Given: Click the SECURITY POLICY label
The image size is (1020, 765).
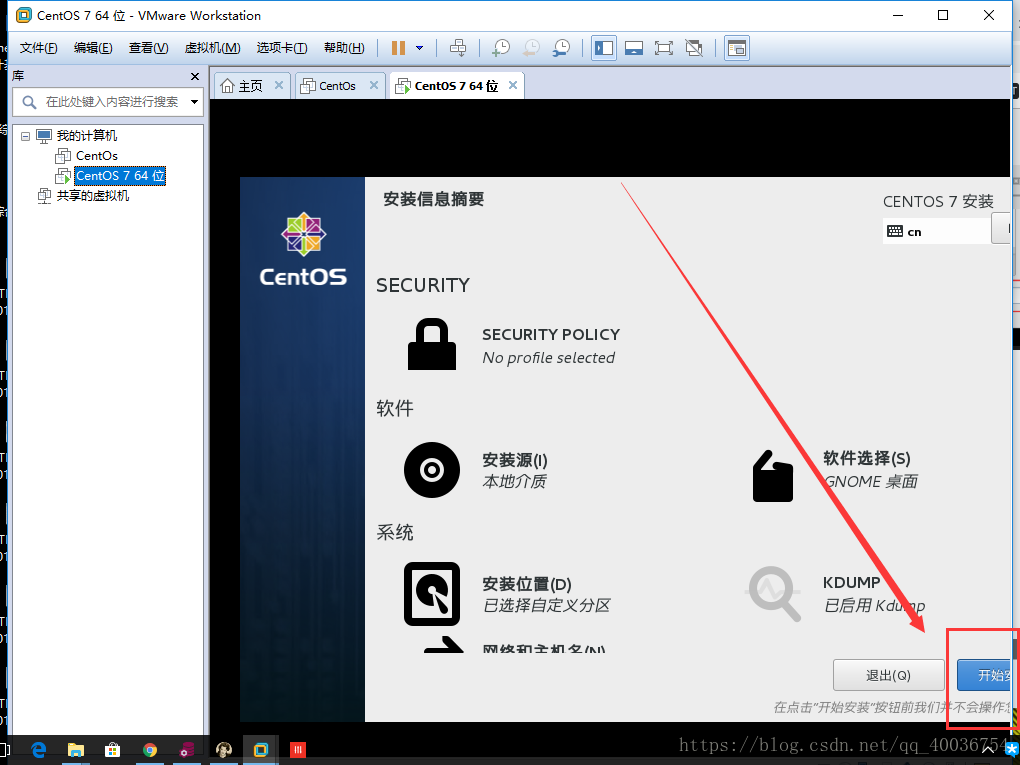Looking at the screenshot, I should 550,334.
